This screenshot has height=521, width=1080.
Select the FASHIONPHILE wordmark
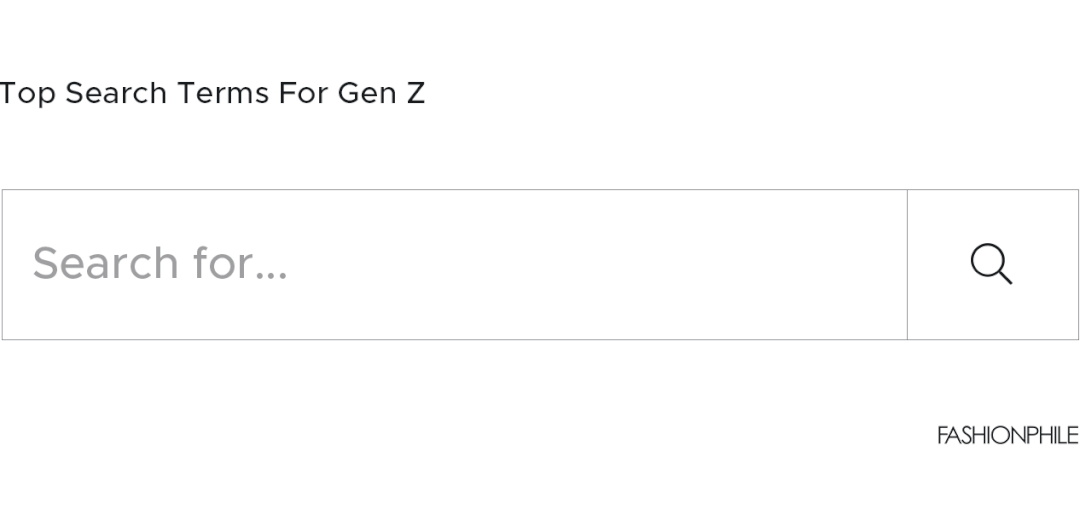point(1007,435)
